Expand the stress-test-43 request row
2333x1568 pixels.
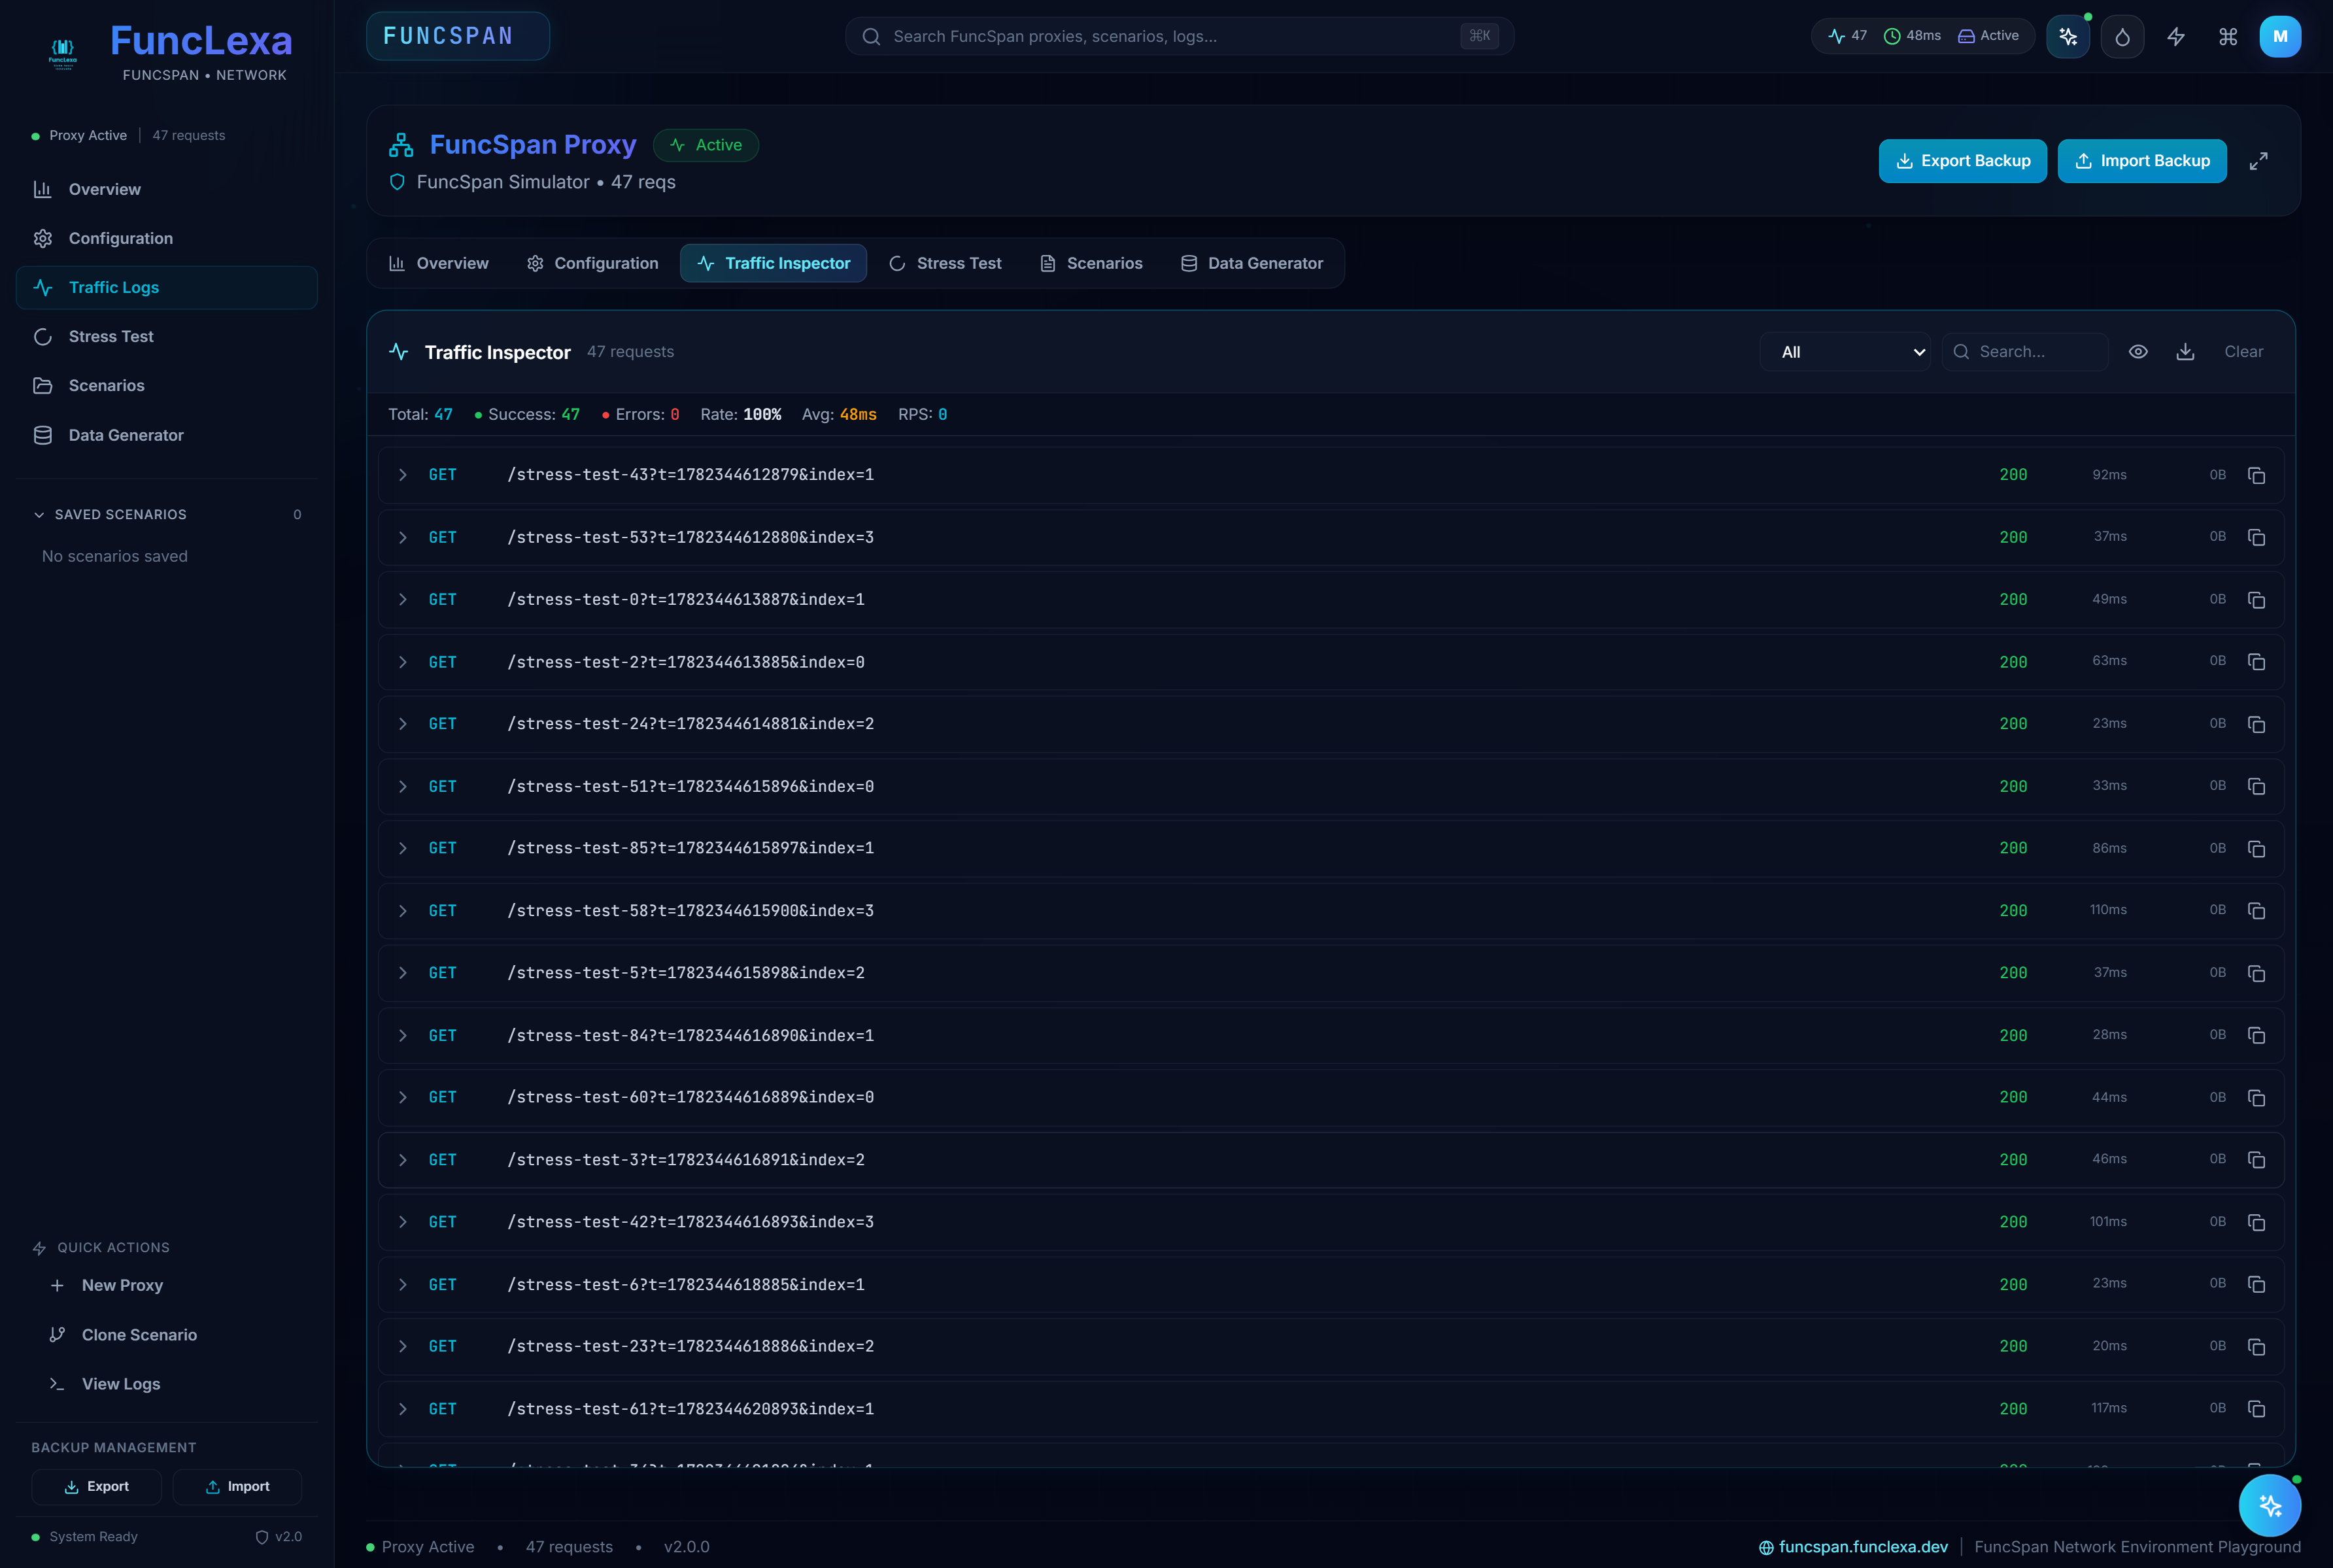(402, 475)
